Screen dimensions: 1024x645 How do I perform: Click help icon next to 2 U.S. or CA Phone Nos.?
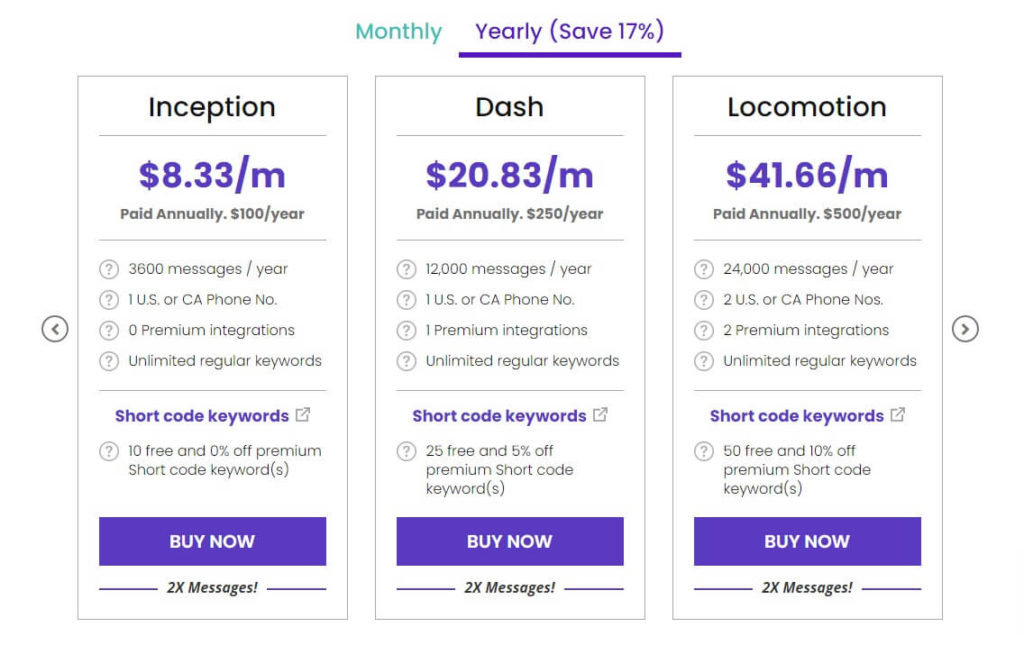click(704, 300)
